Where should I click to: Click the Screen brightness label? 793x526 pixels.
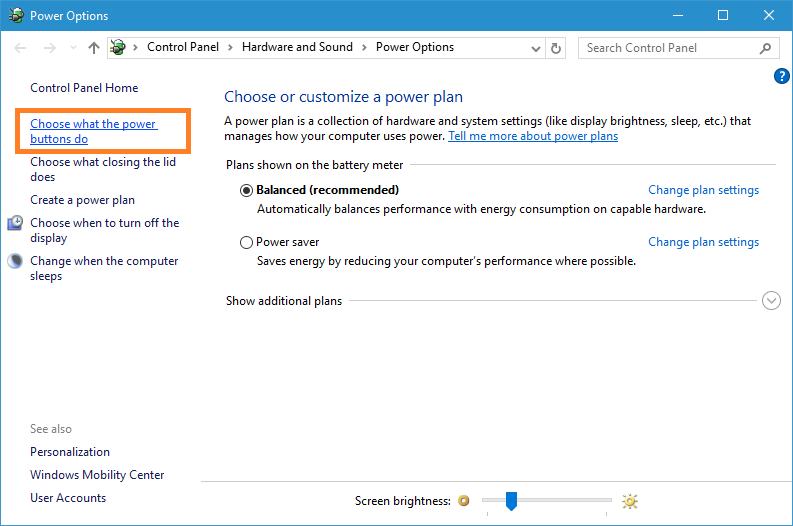click(x=403, y=501)
